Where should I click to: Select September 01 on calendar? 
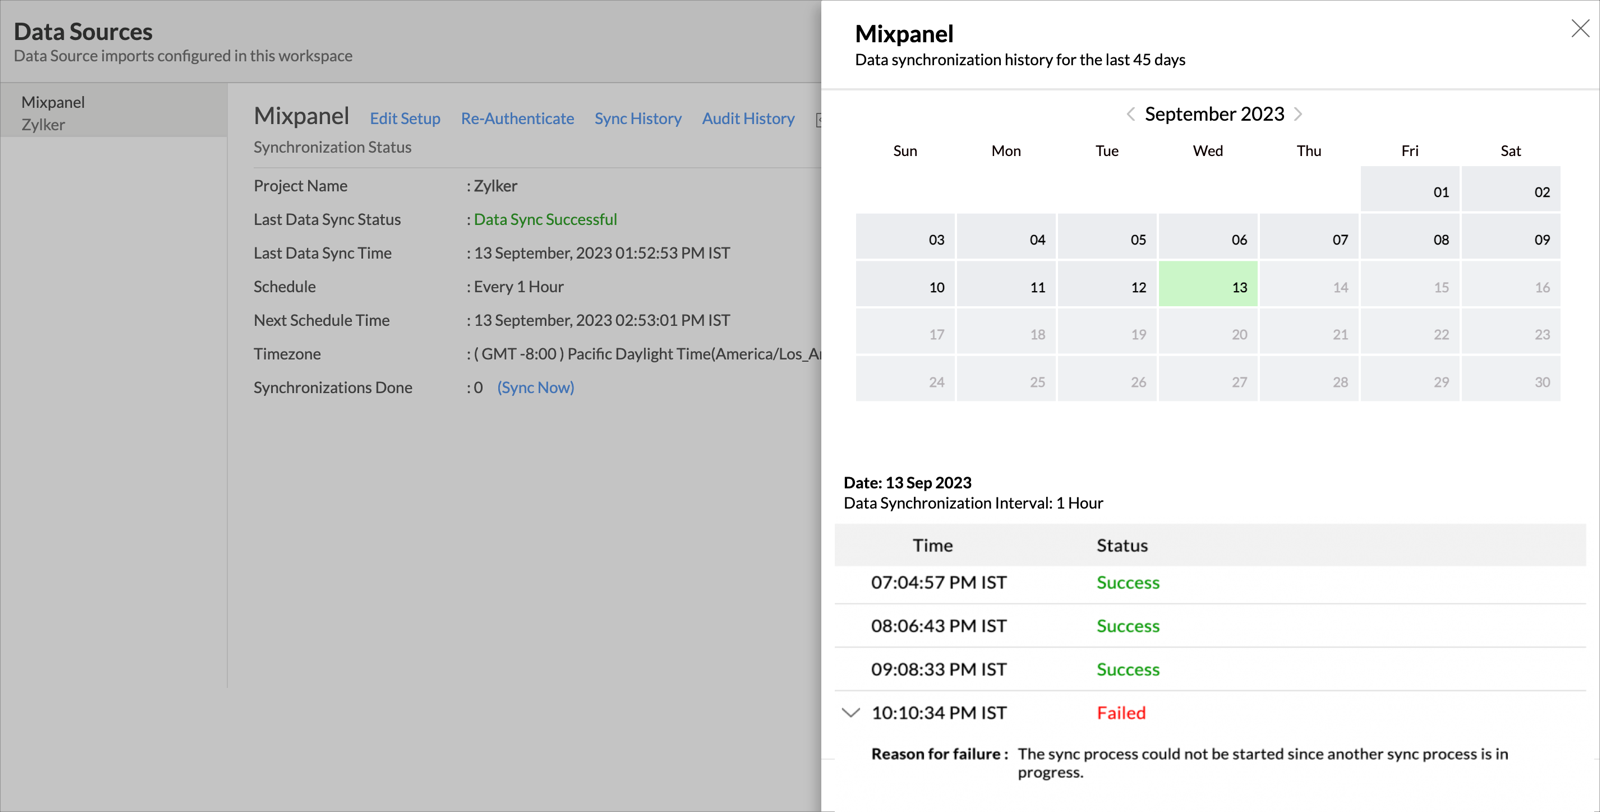1410,189
